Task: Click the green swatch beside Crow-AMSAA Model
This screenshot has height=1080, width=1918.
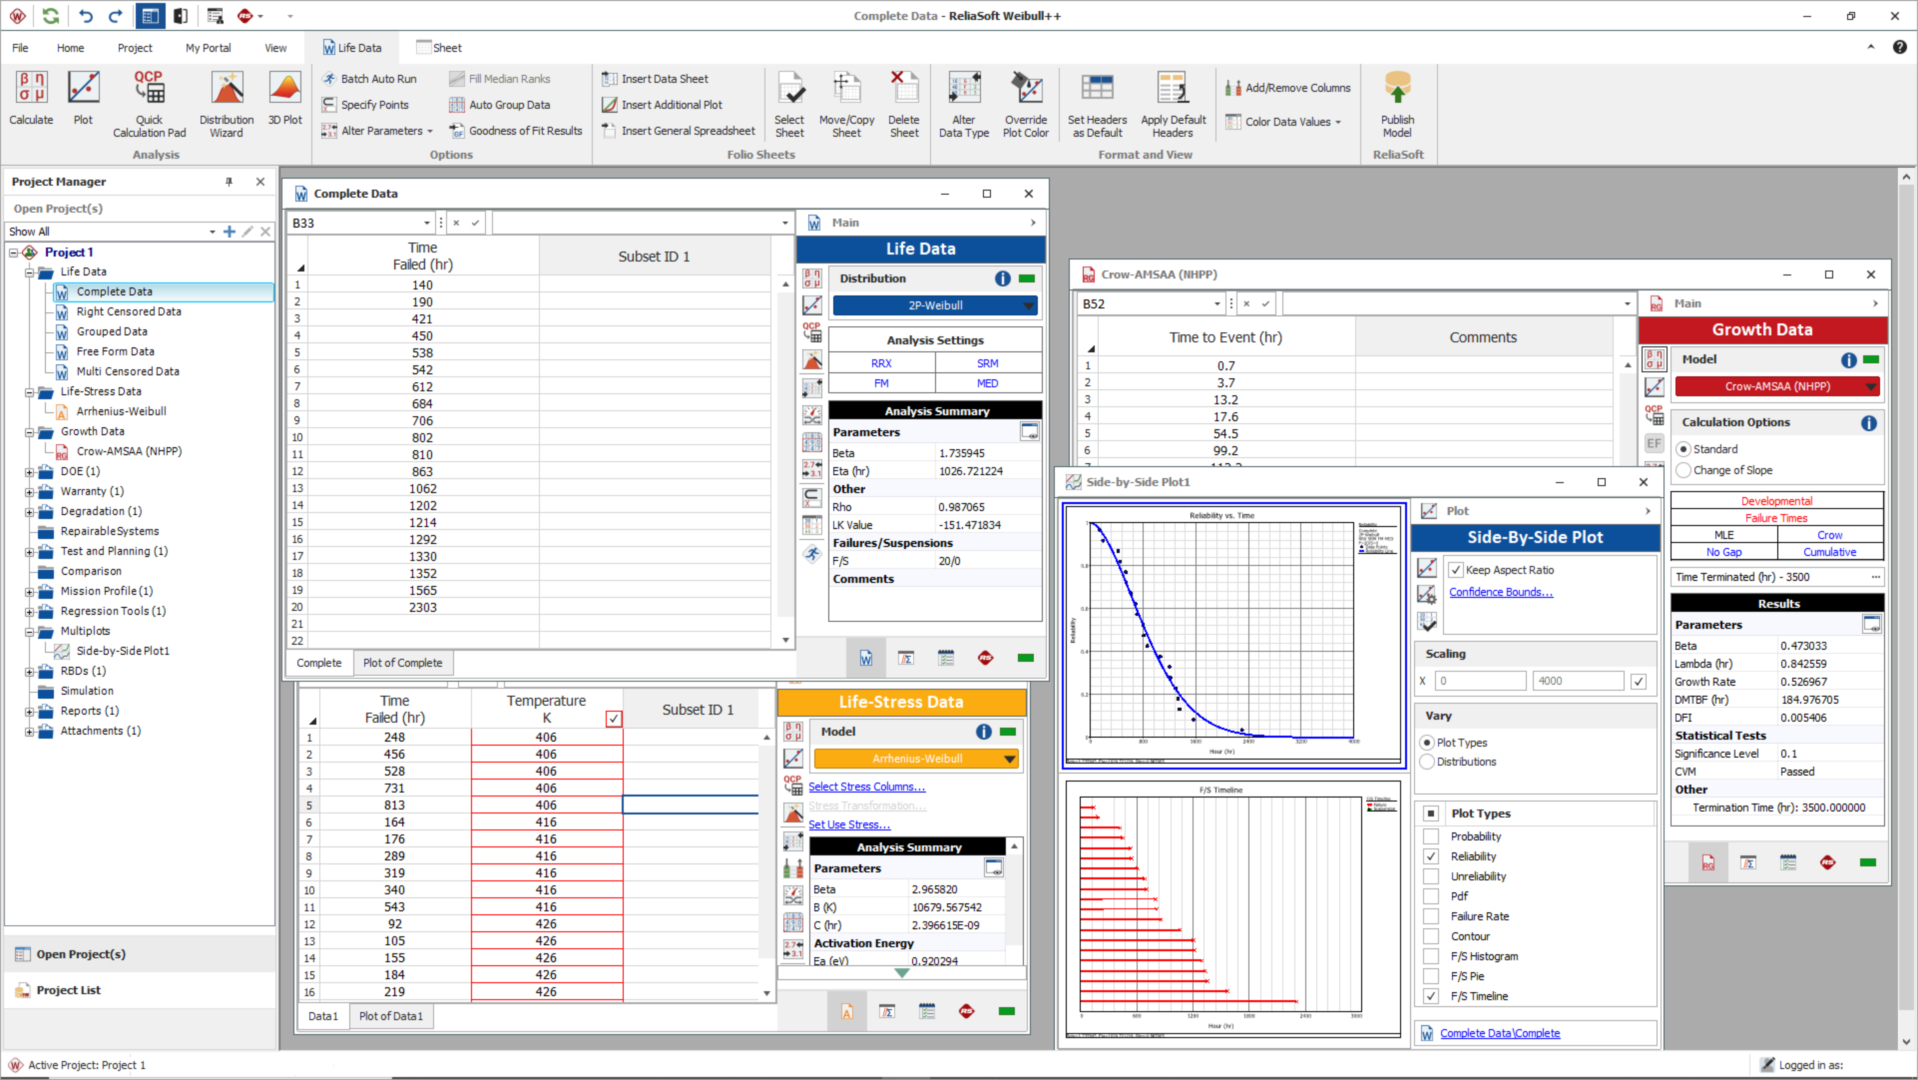Action: pyautogui.click(x=1871, y=360)
